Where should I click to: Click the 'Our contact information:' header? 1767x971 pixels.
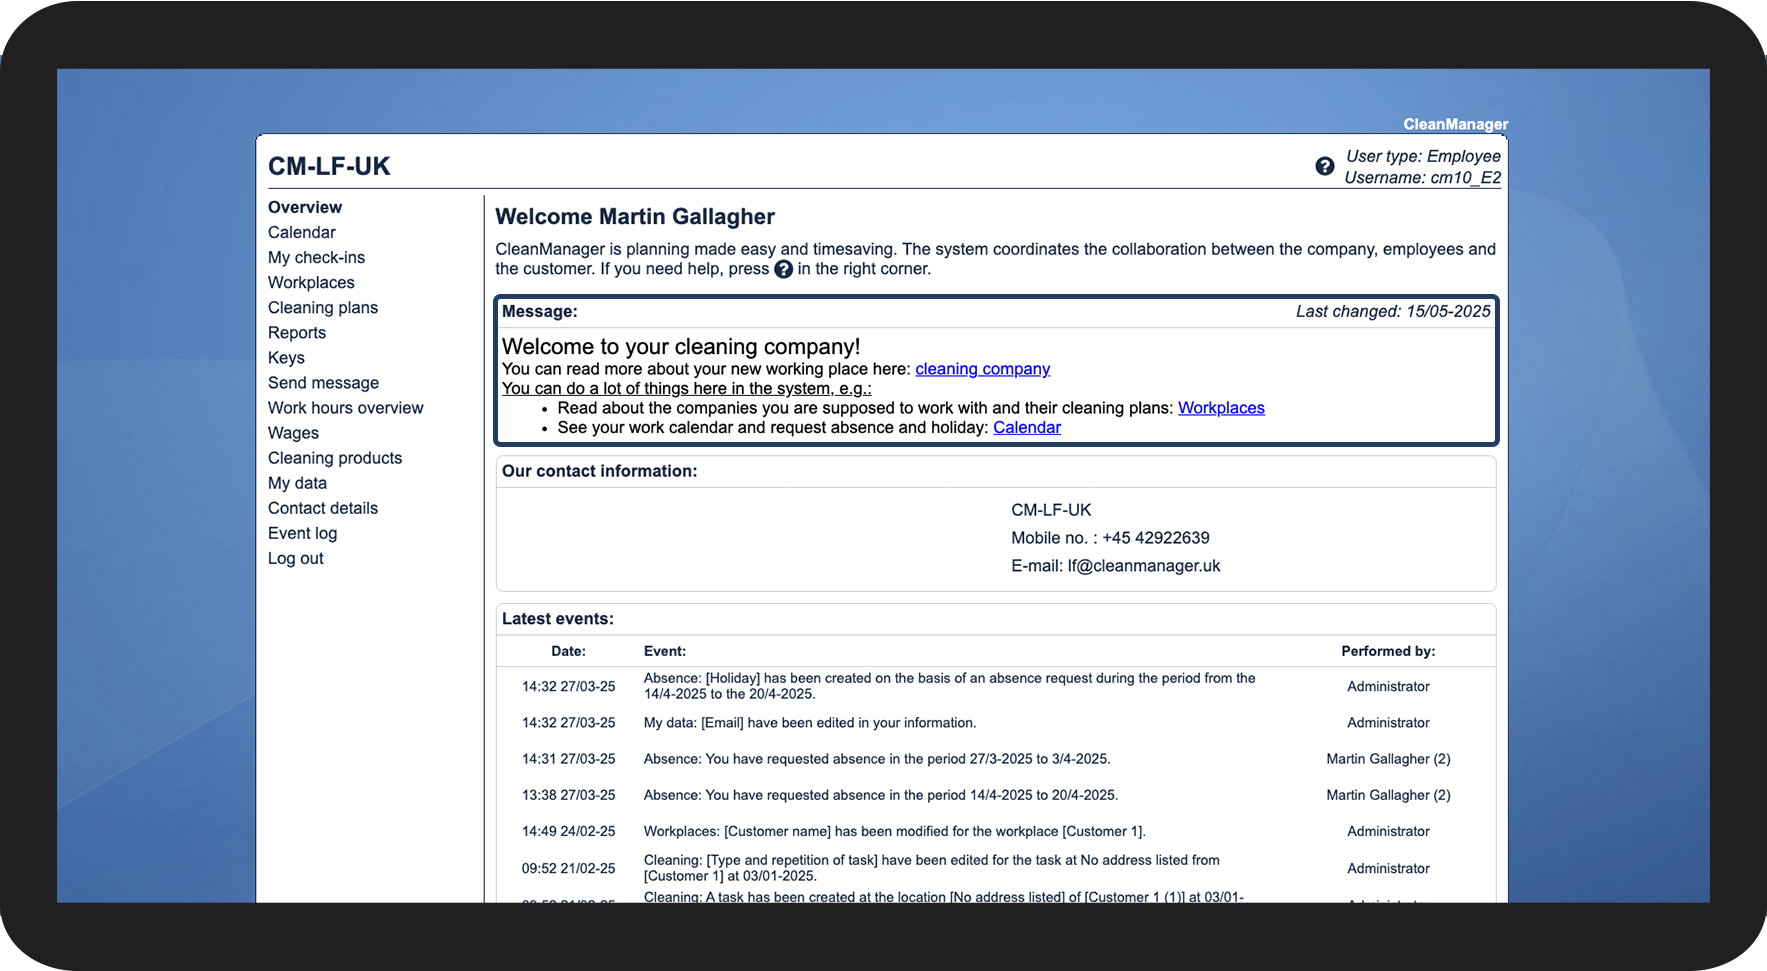point(600,471)
